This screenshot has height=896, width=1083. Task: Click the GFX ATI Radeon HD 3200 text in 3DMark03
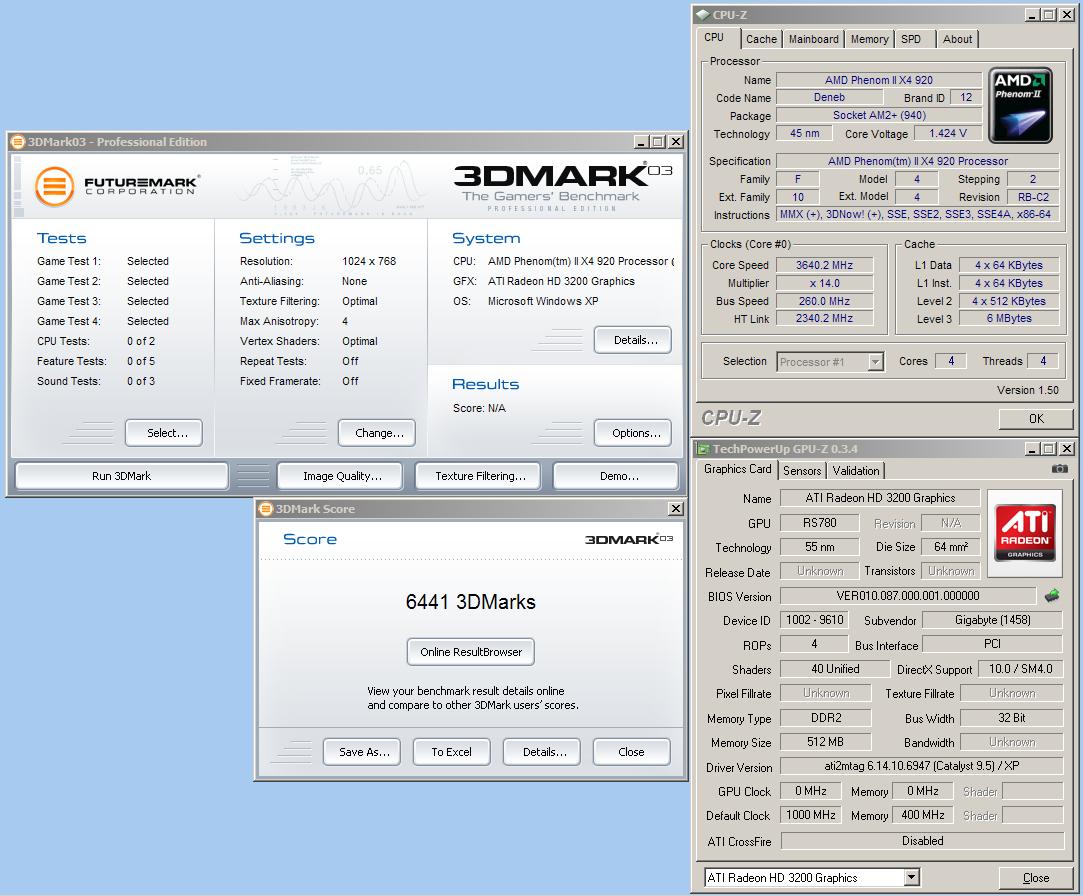pos(561,281)
